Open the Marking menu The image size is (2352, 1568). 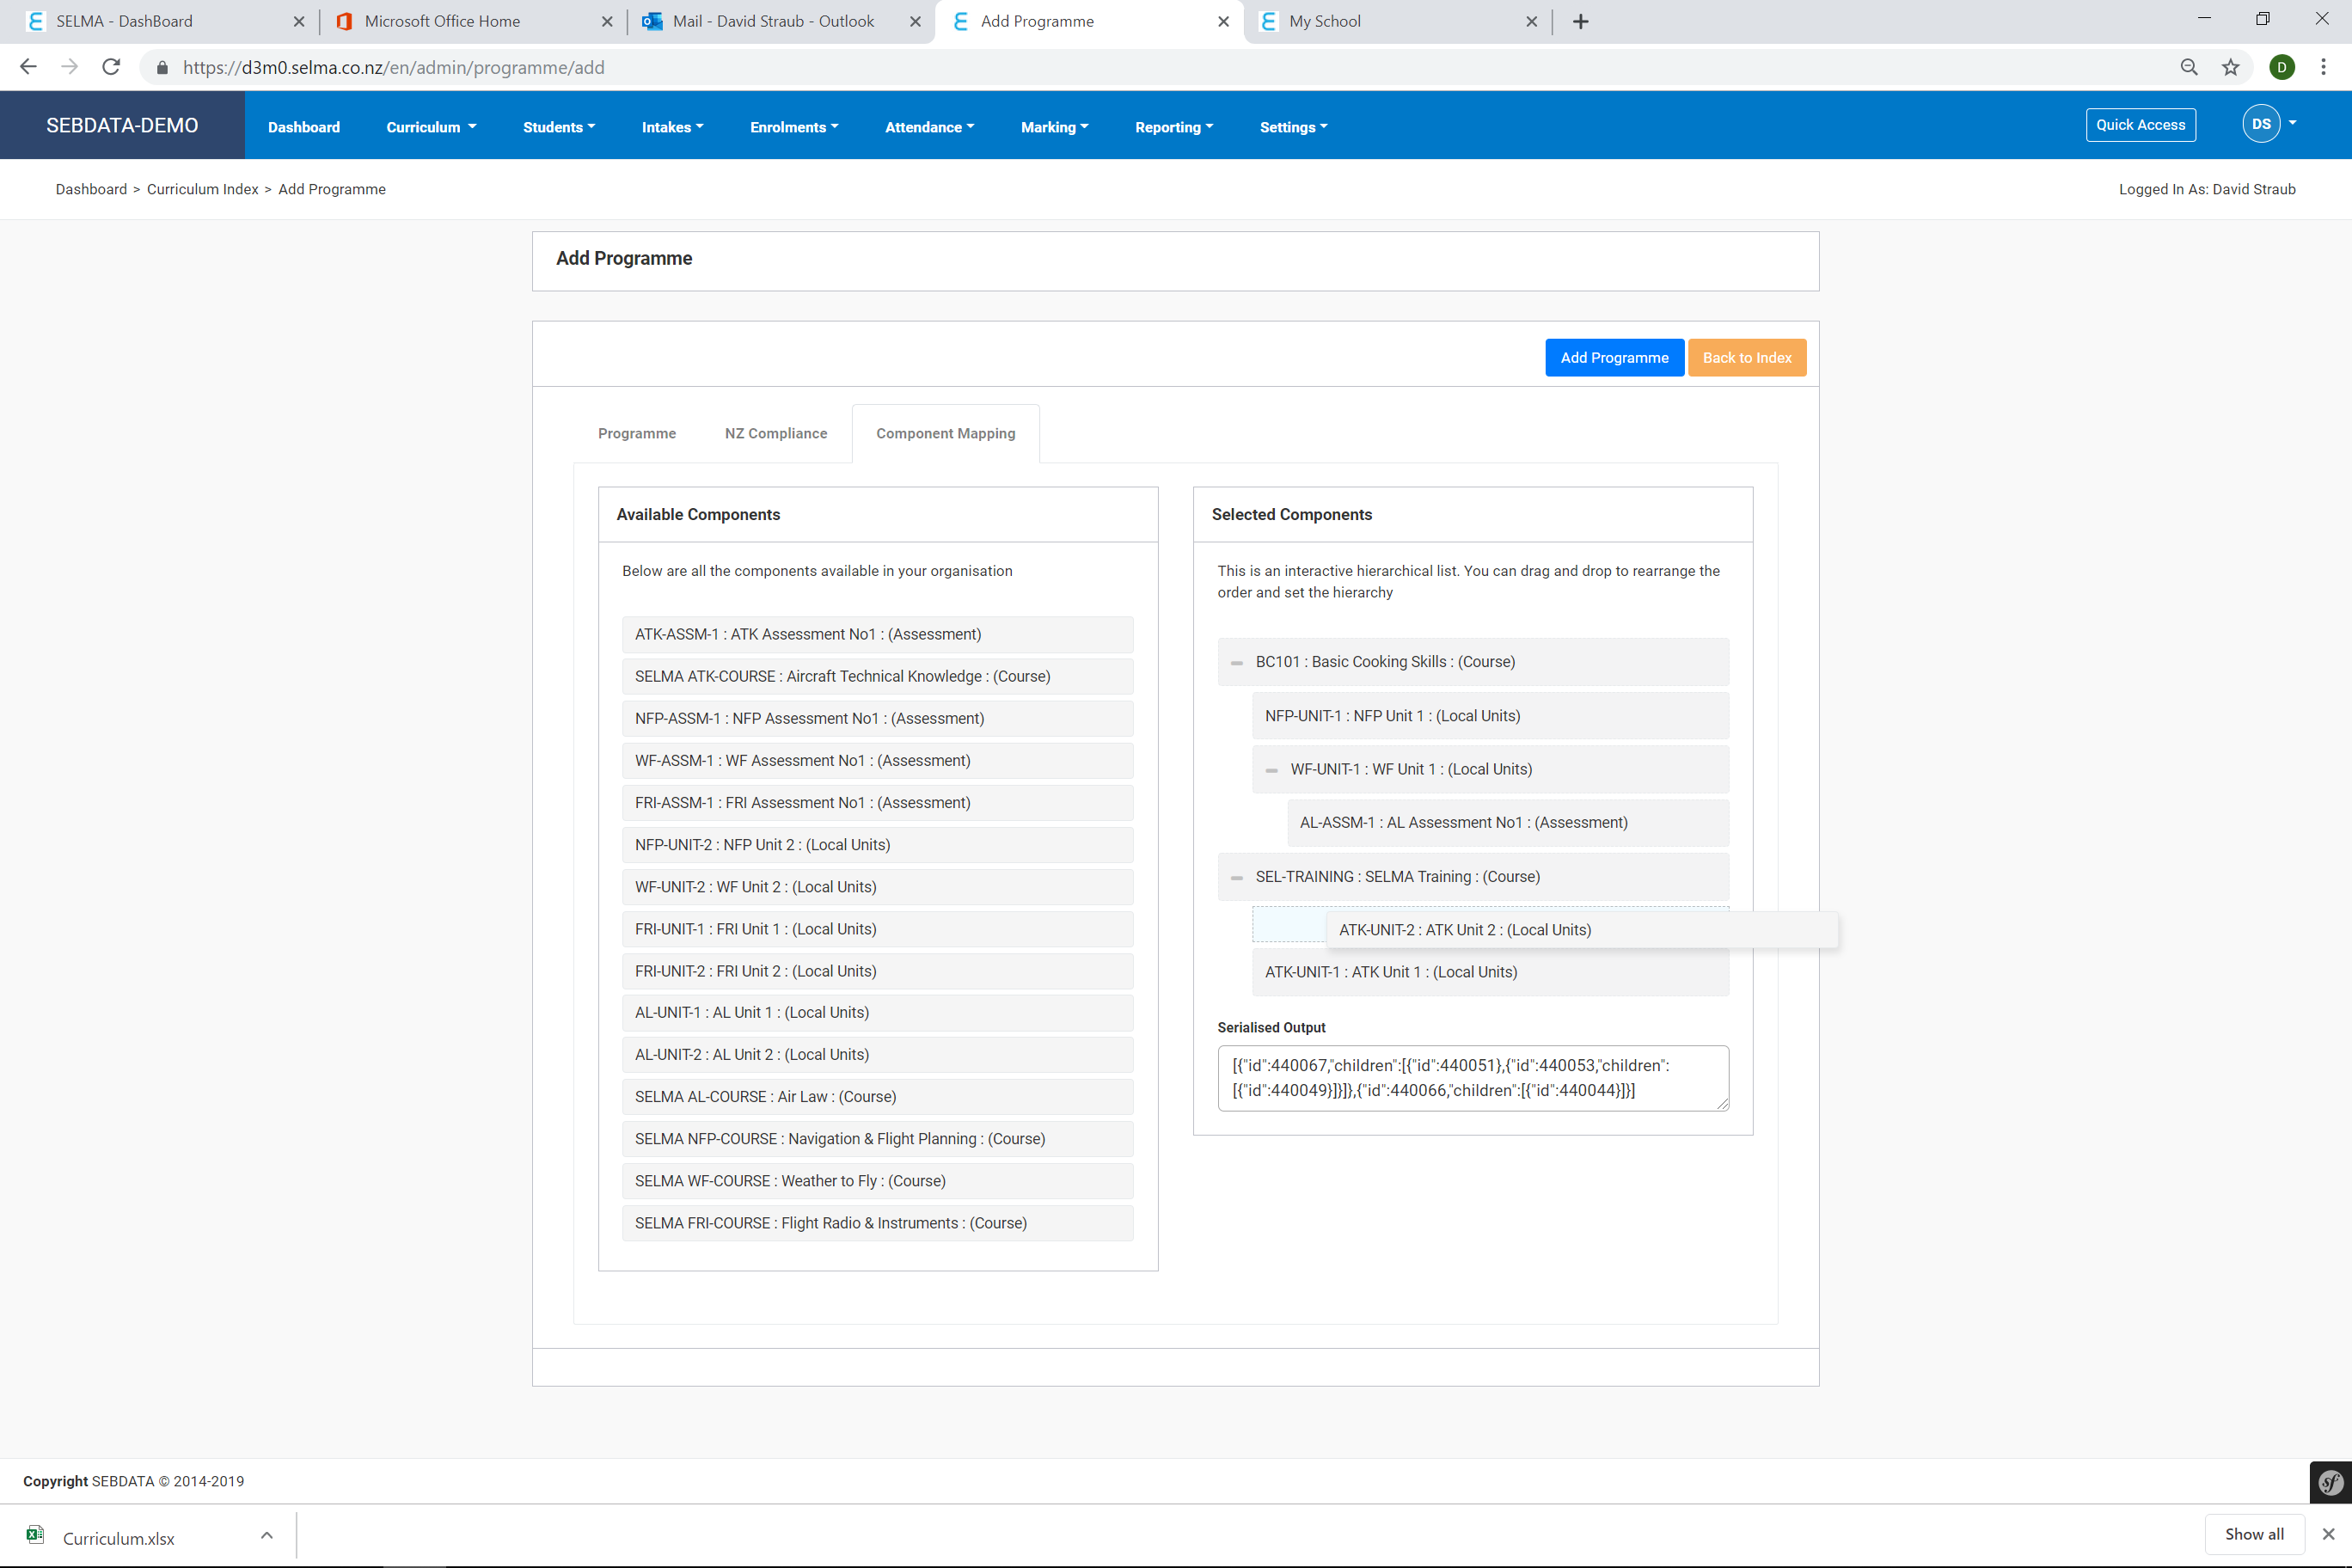coord(1054,127)
